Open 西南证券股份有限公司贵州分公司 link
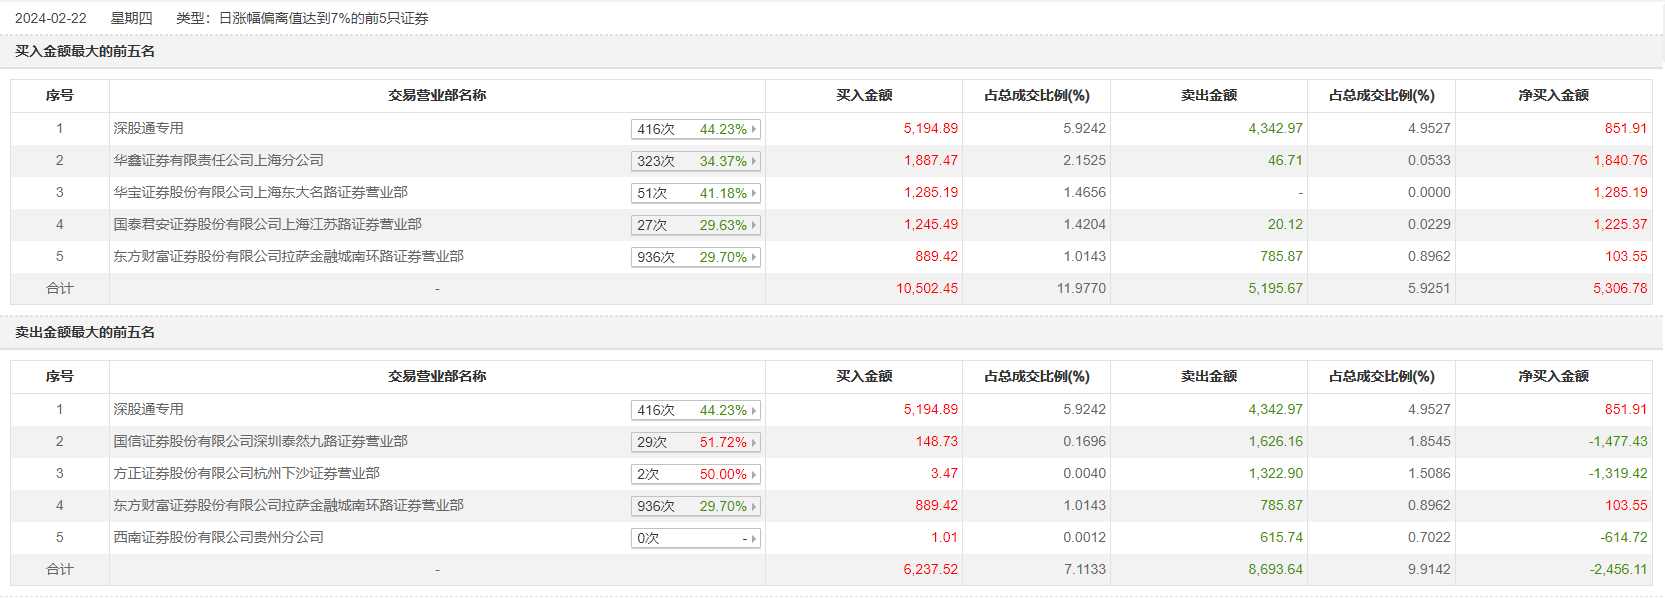 point(218,537)
